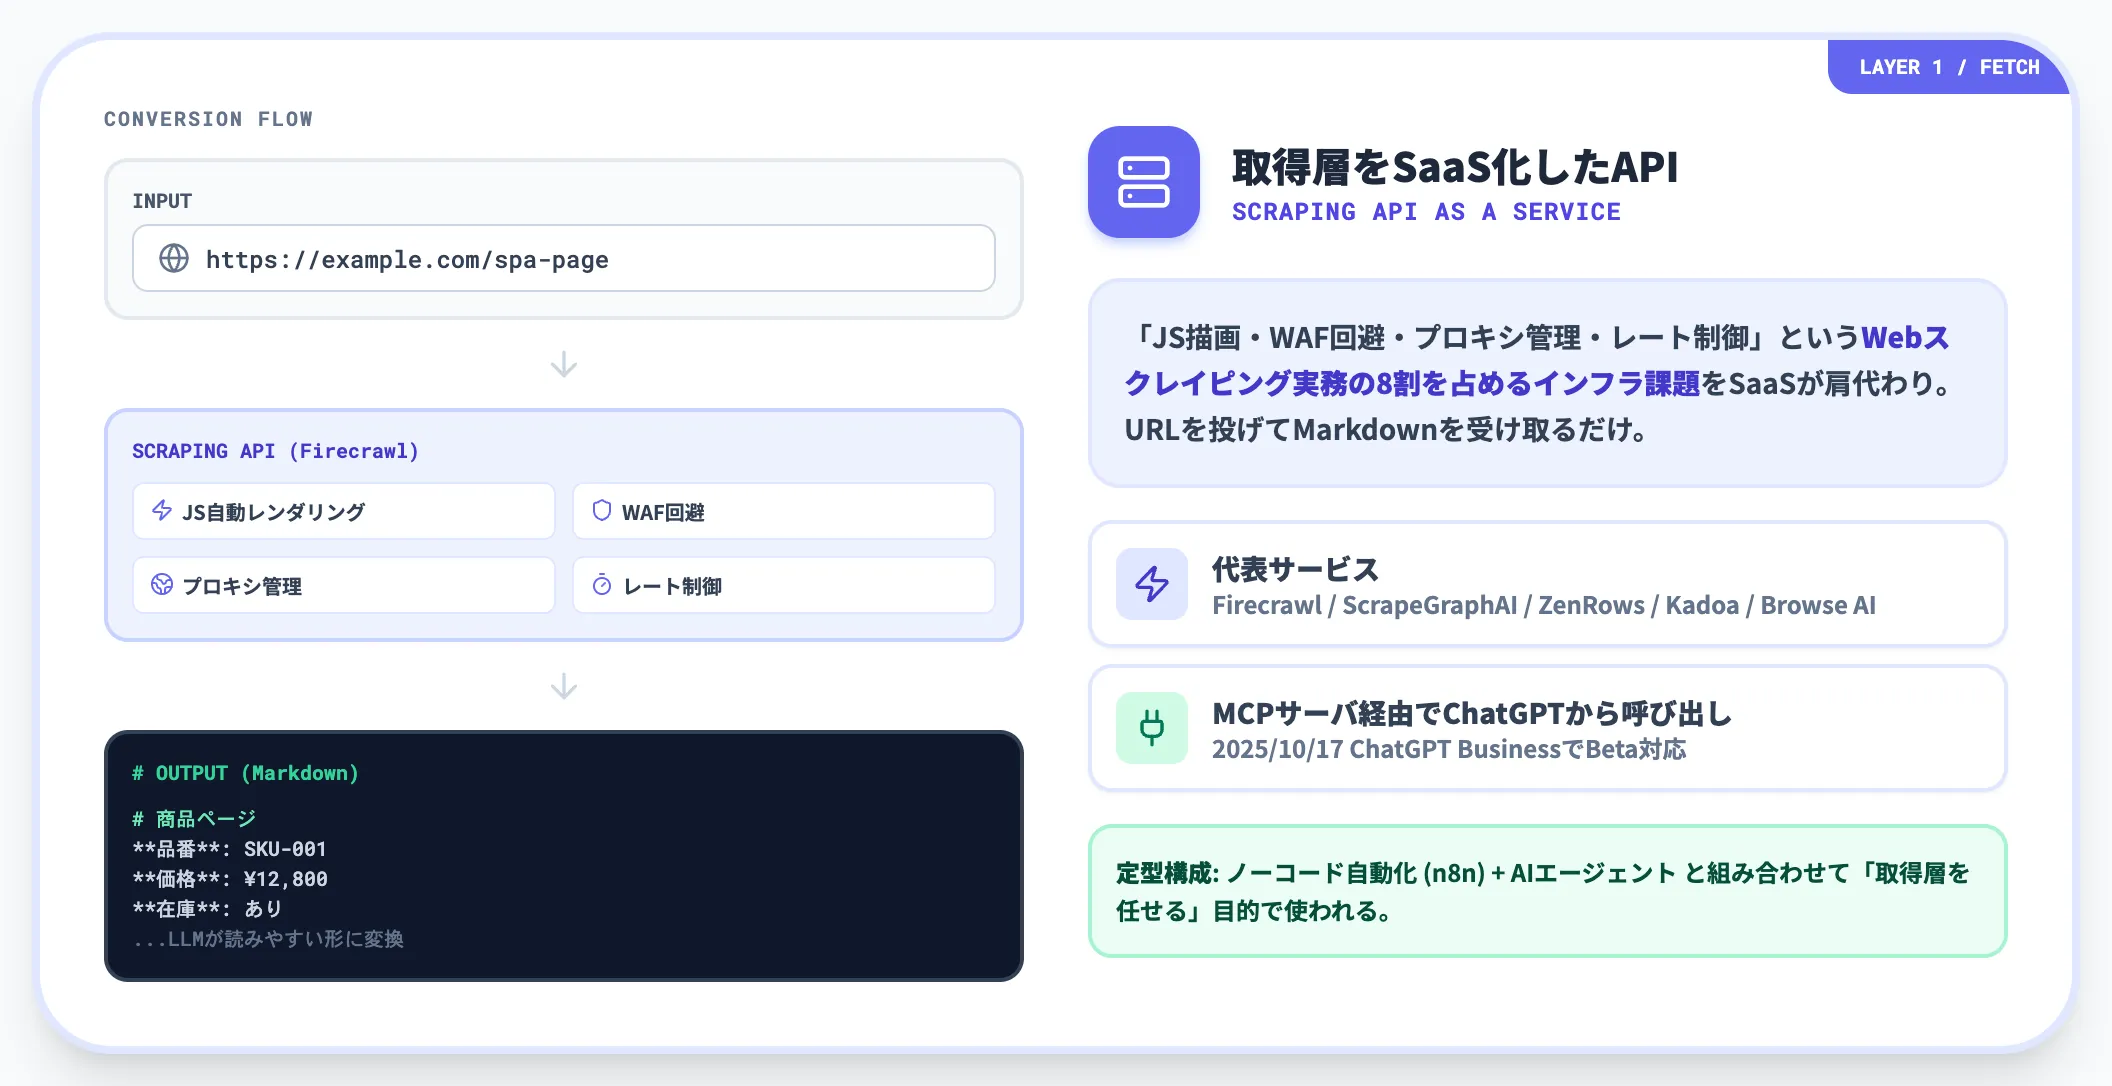2112x1086 pixels.
Task: Click the green plug icon for MCP
Action: point(1152,728)
